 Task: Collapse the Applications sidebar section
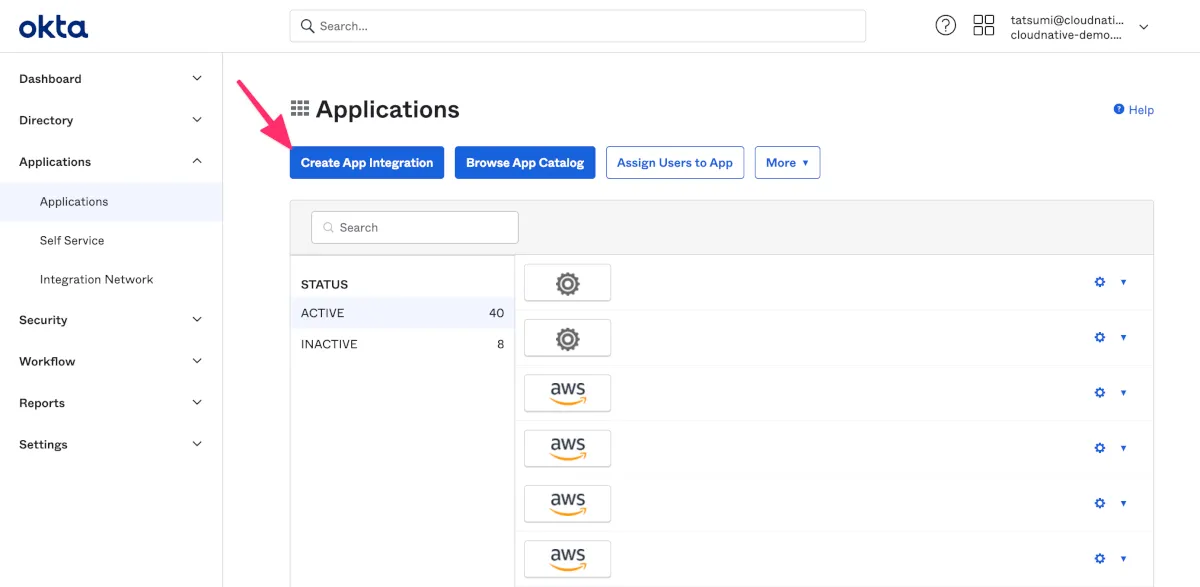(197, 162)
